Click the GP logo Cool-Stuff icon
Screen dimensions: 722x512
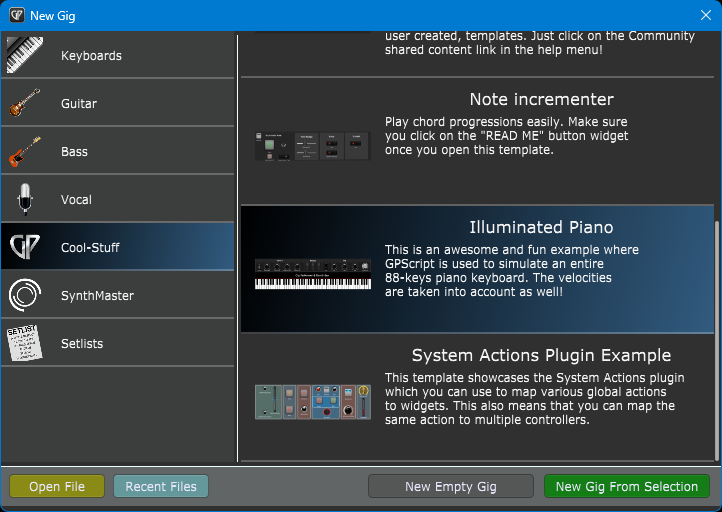[x=25, y=247]
